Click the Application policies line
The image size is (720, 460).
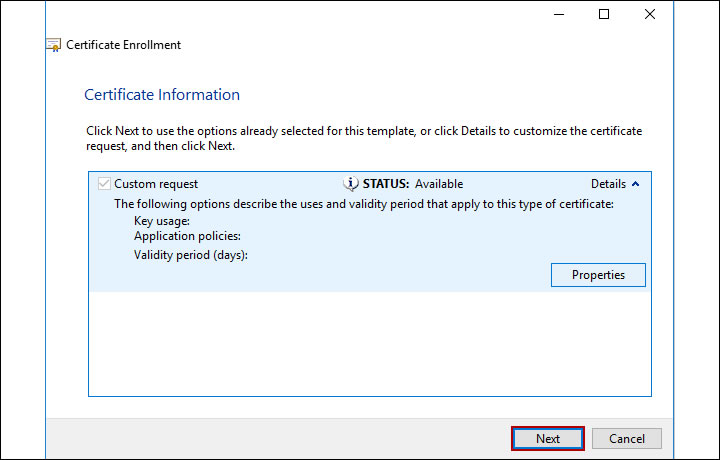187,237
